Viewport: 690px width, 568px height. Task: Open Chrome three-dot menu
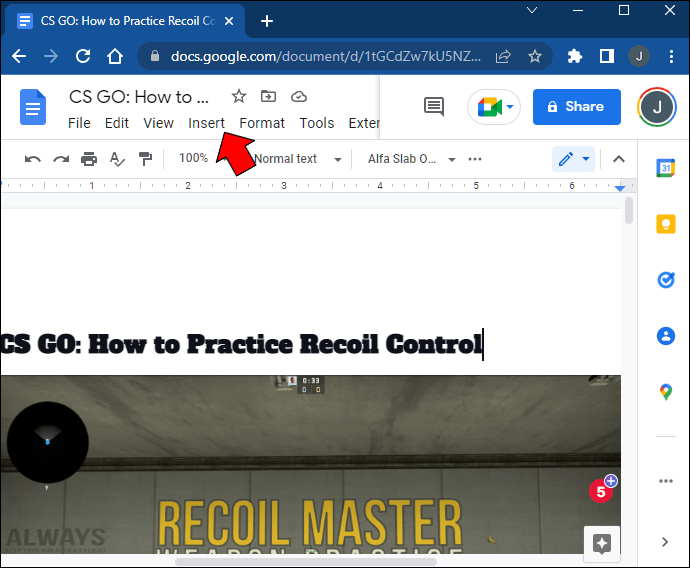click(671, 56)
